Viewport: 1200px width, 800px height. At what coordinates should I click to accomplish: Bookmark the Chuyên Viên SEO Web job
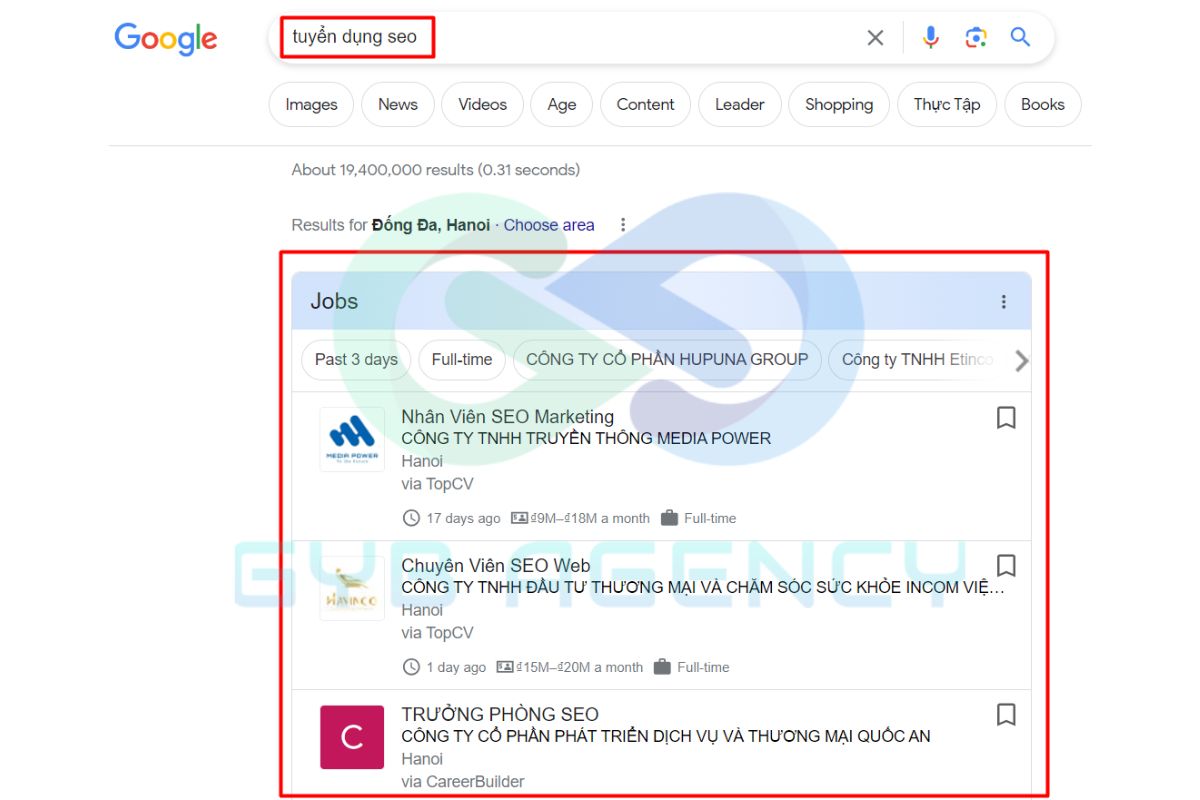1006,566
